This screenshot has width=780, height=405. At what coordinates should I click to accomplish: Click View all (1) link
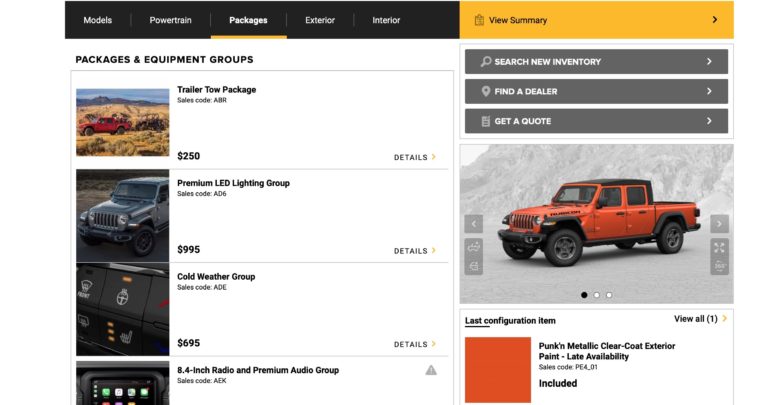(x=695, y=319)
